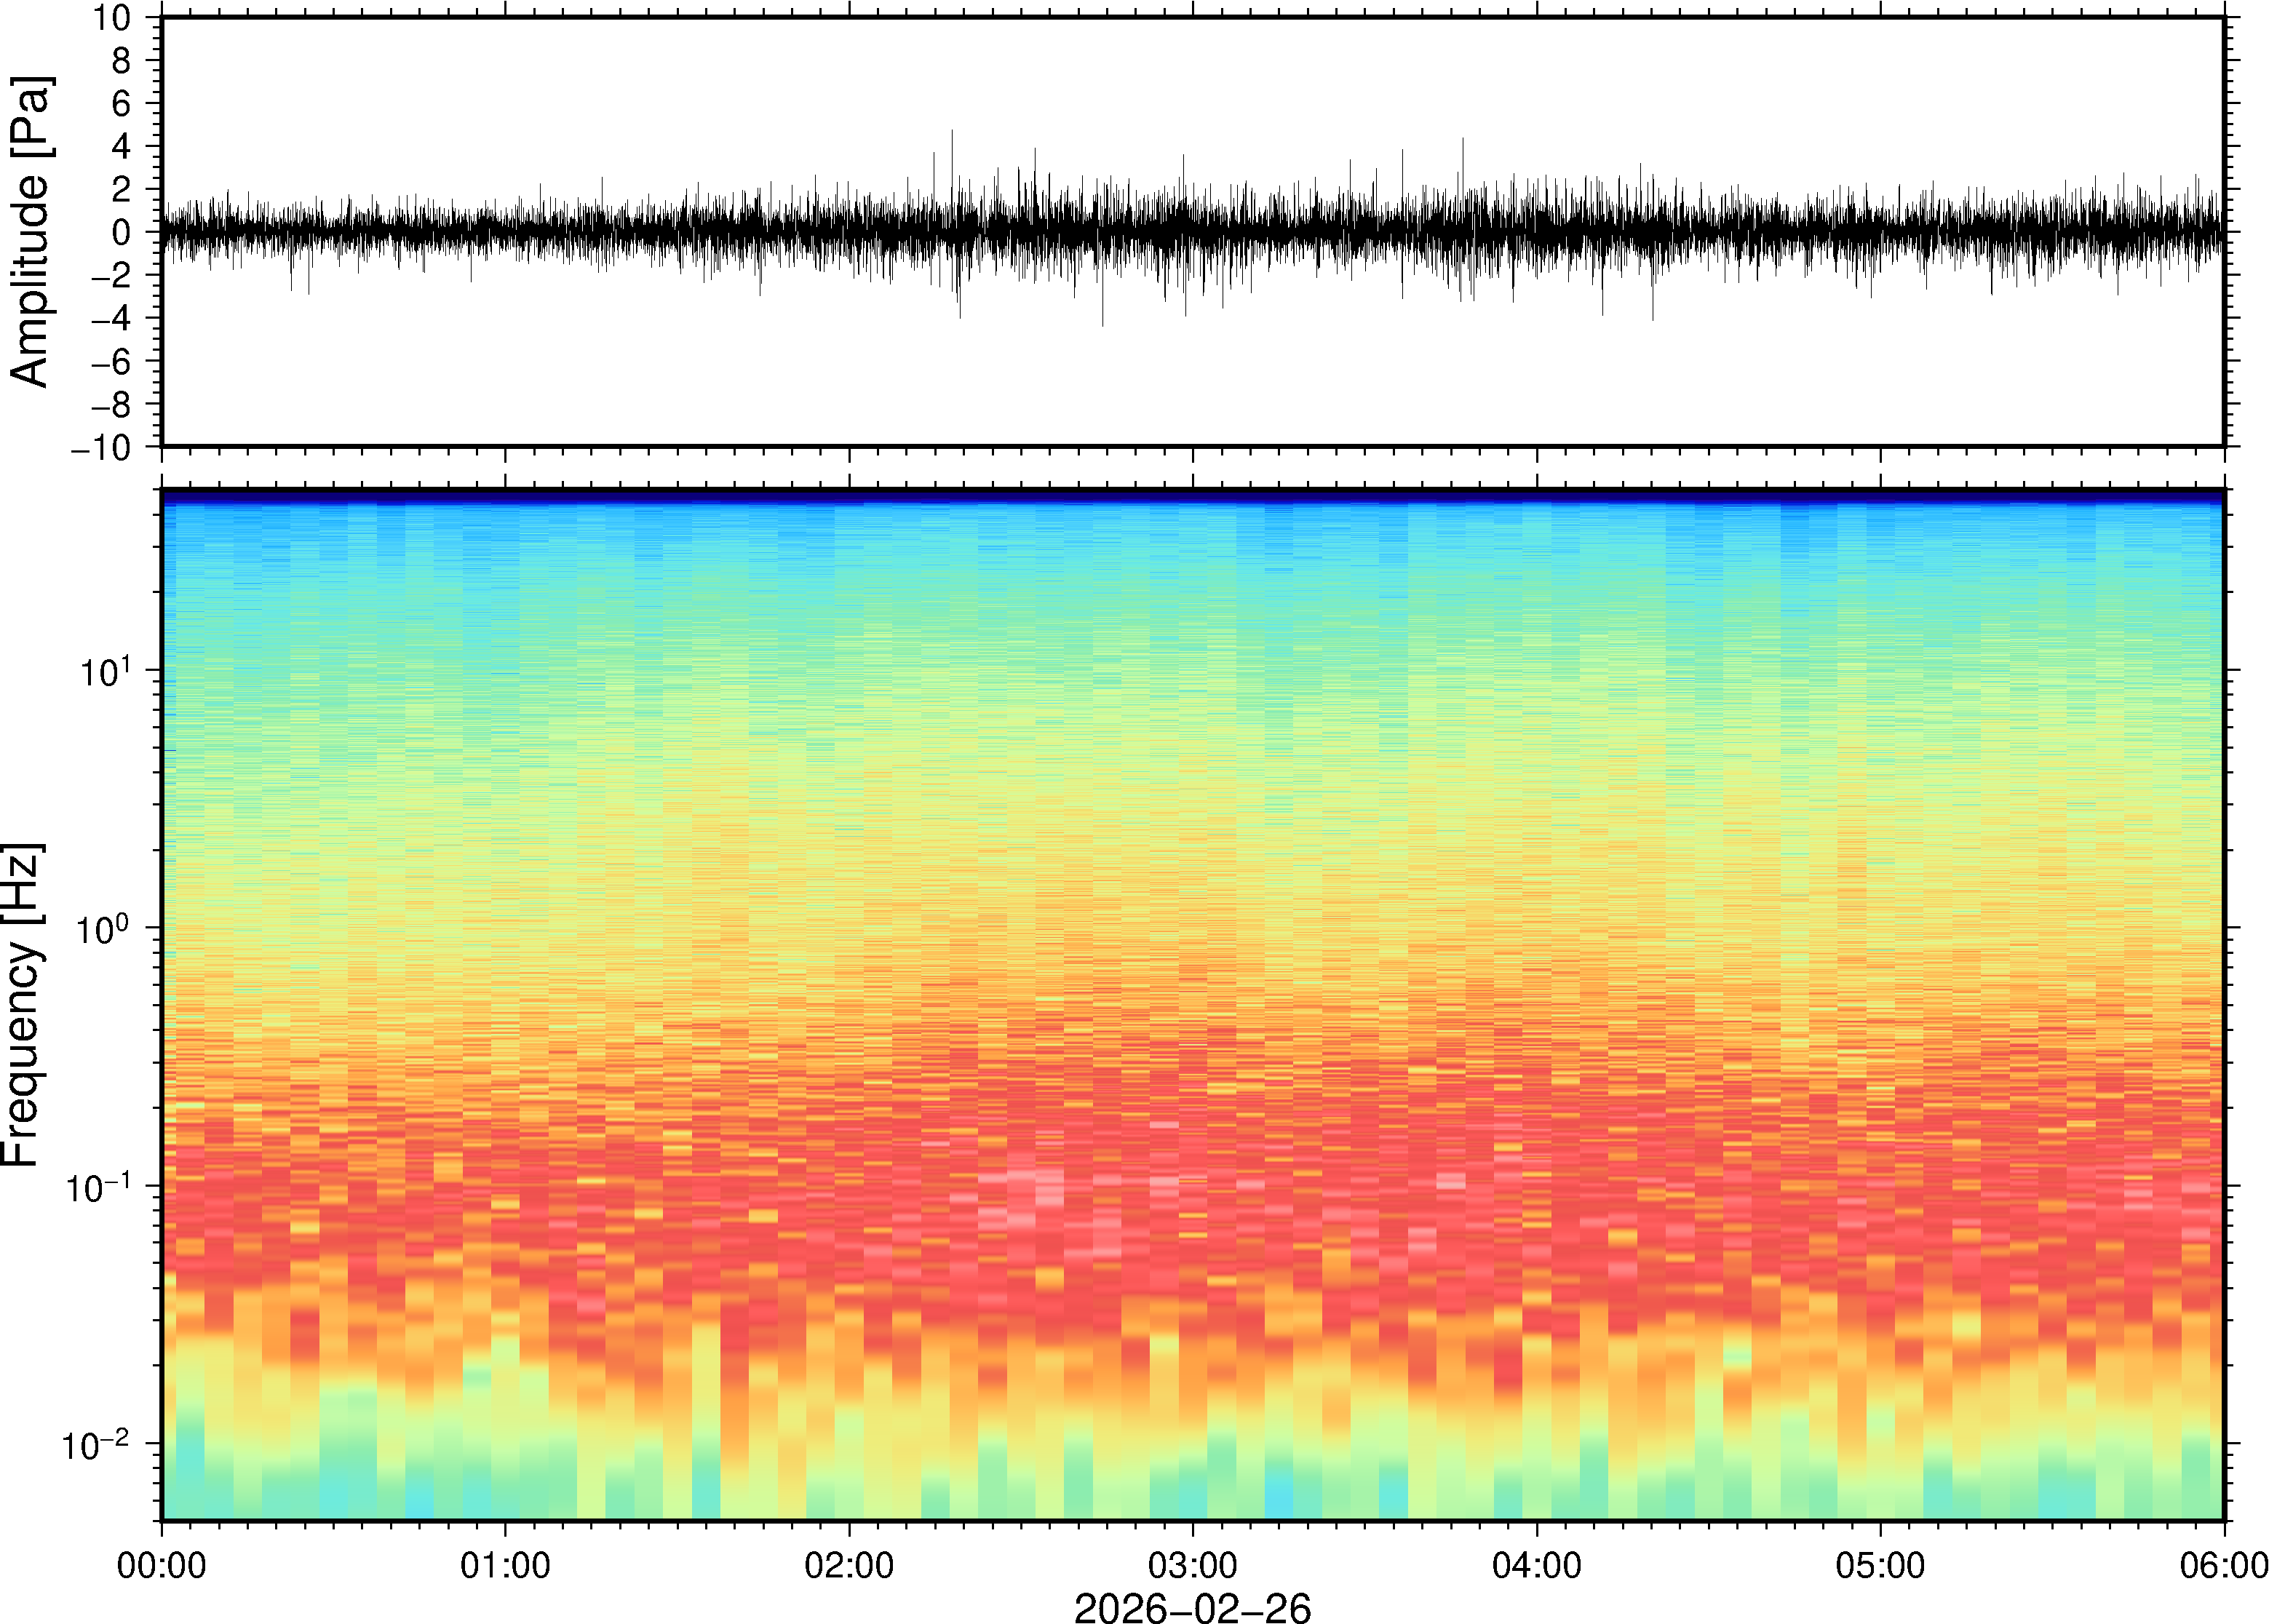Click the 2026-02-26 date label
The image size is (2269, 1624).
coord(1192,1607)
